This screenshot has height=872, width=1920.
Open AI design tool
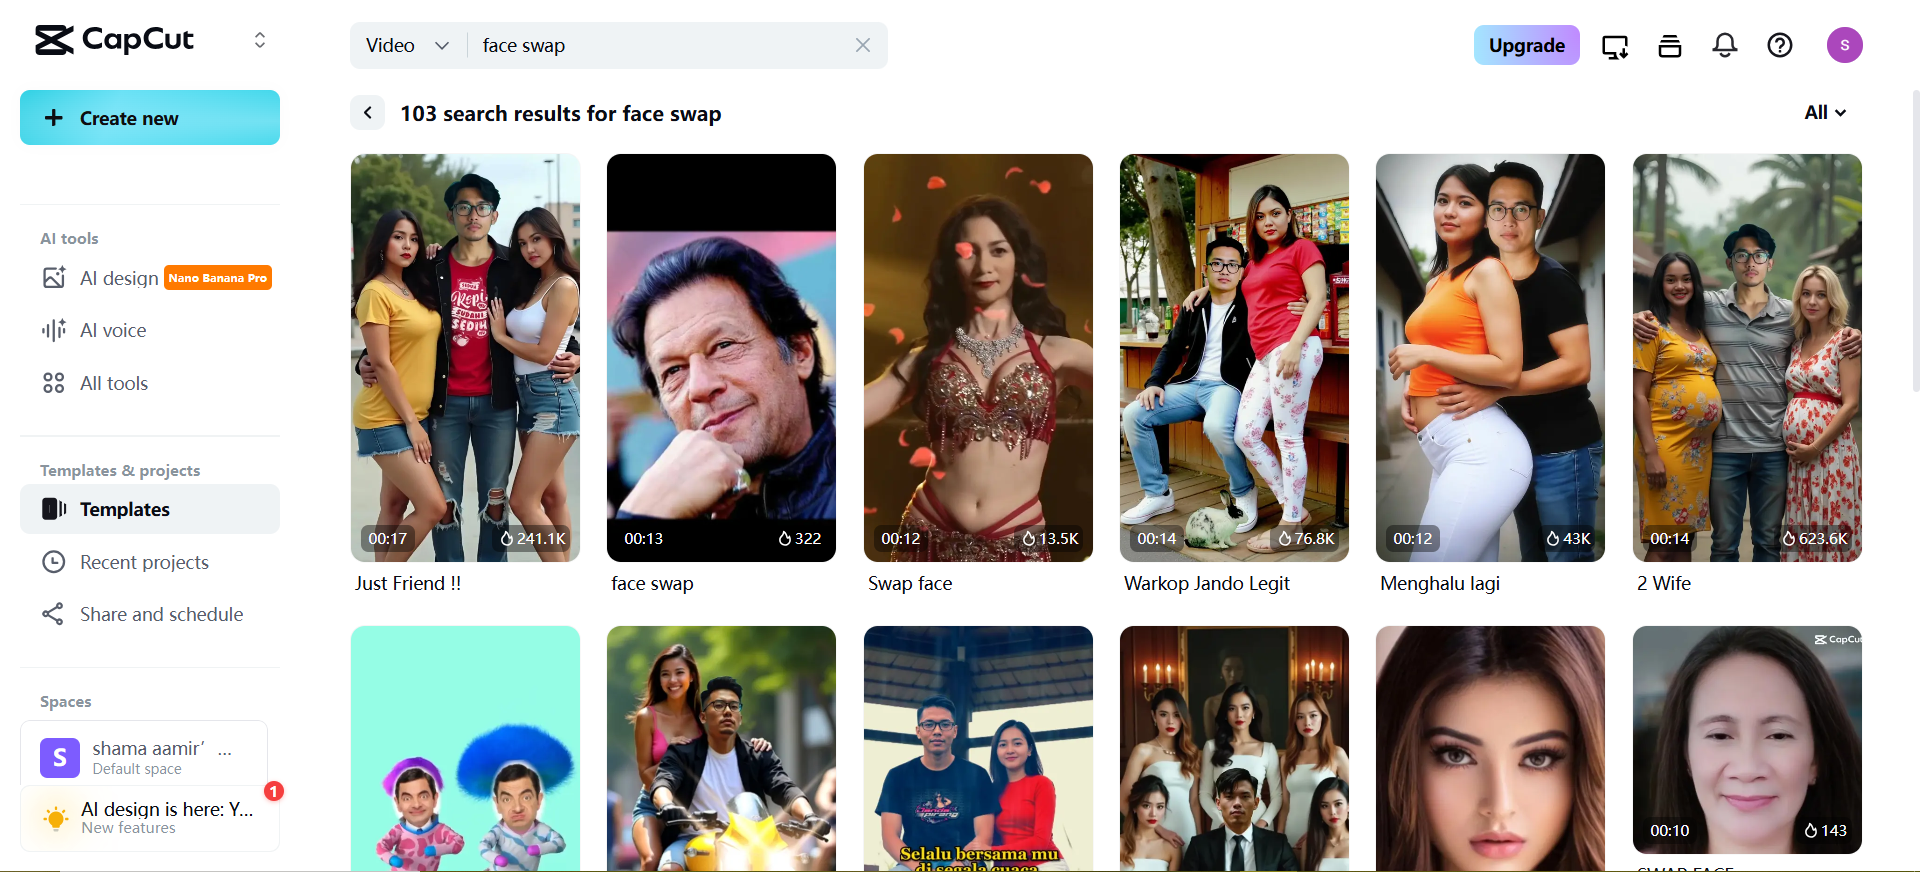(119, 278)
